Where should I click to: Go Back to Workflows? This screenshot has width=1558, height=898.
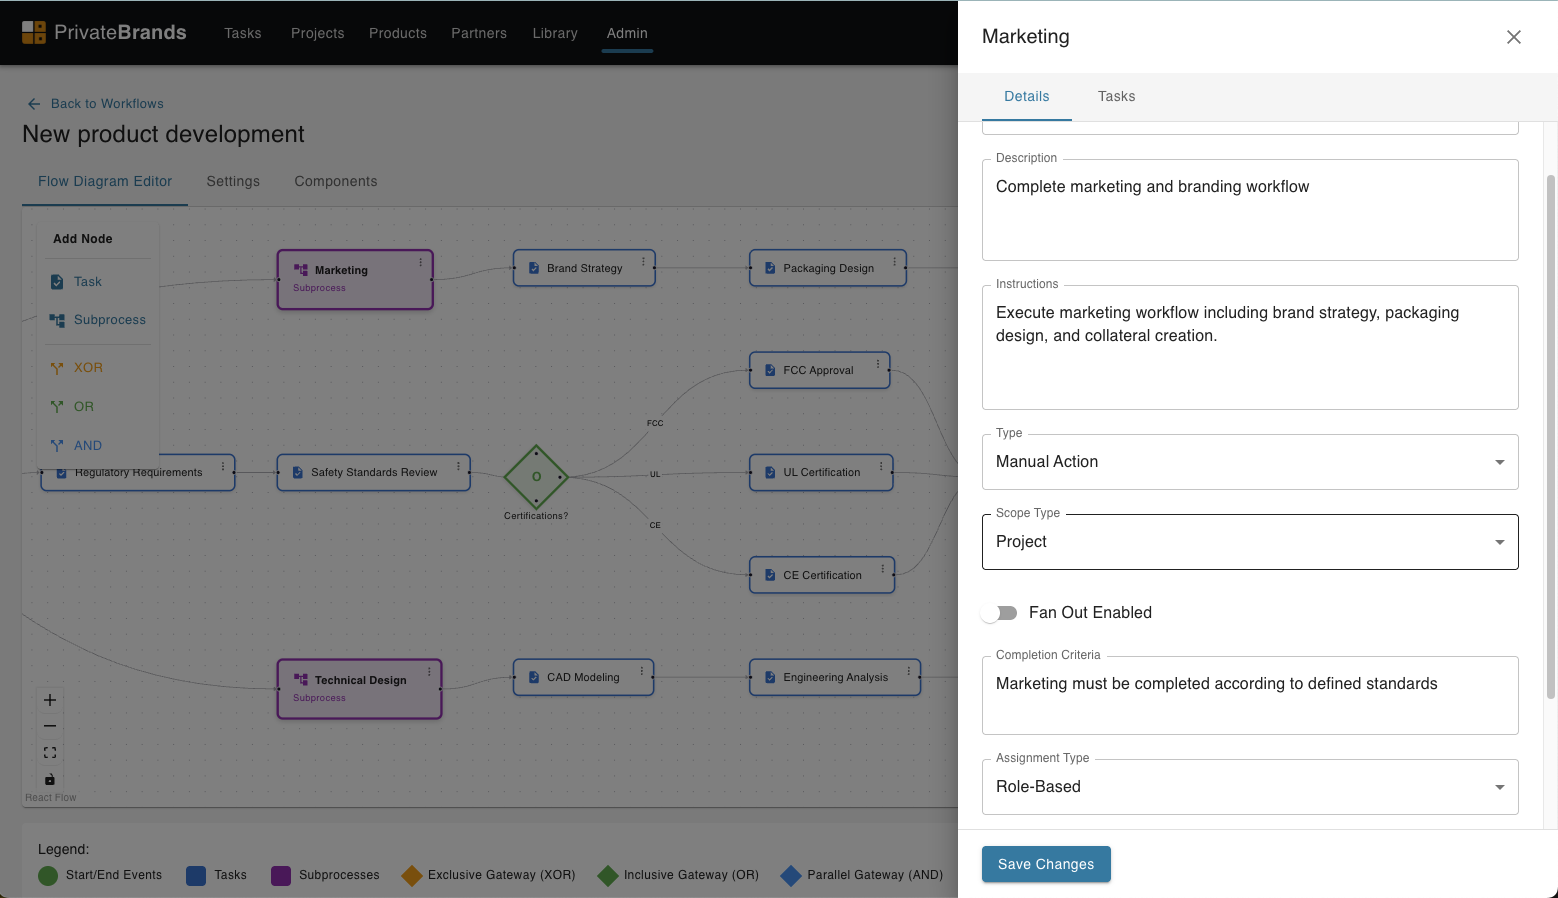point(95,103)
